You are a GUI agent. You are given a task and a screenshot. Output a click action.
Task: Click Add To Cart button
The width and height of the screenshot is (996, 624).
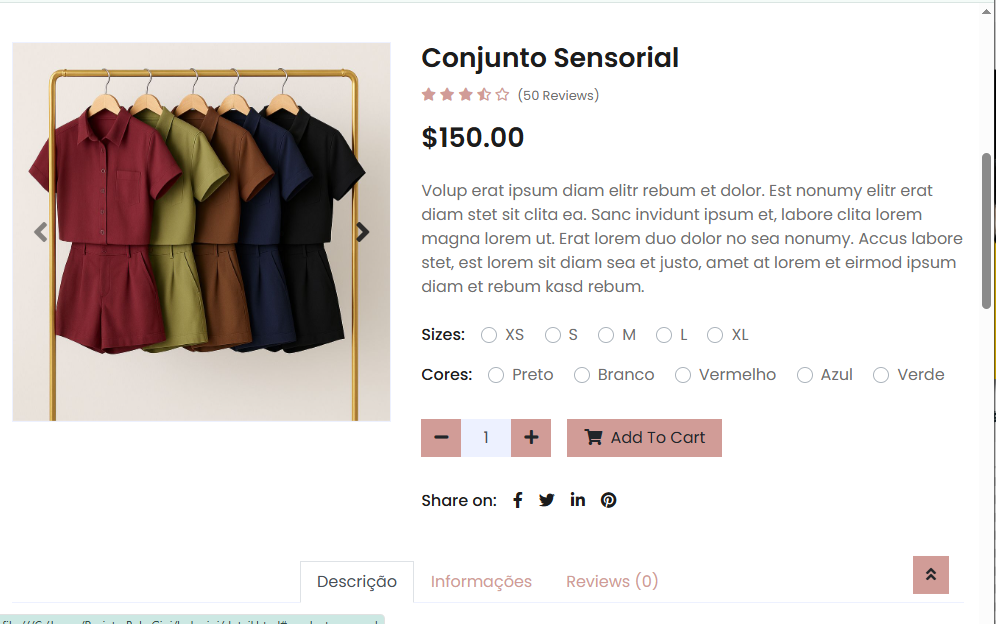[x=644, y=438]
